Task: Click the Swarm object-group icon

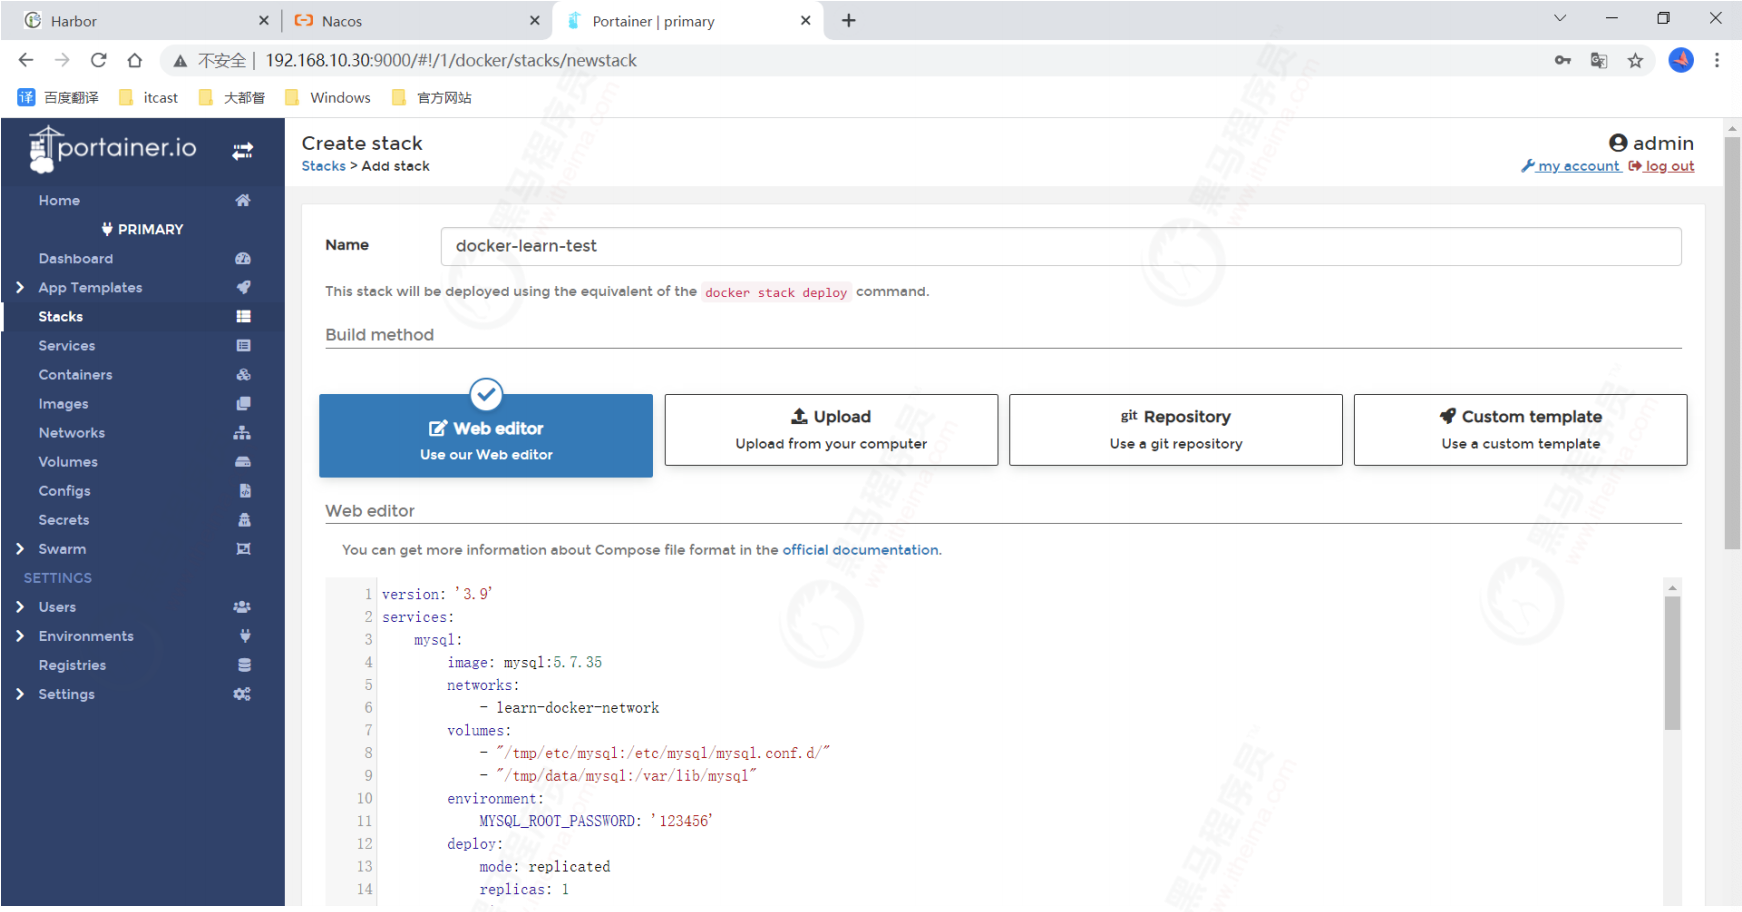Action: [x=243, y=548]
